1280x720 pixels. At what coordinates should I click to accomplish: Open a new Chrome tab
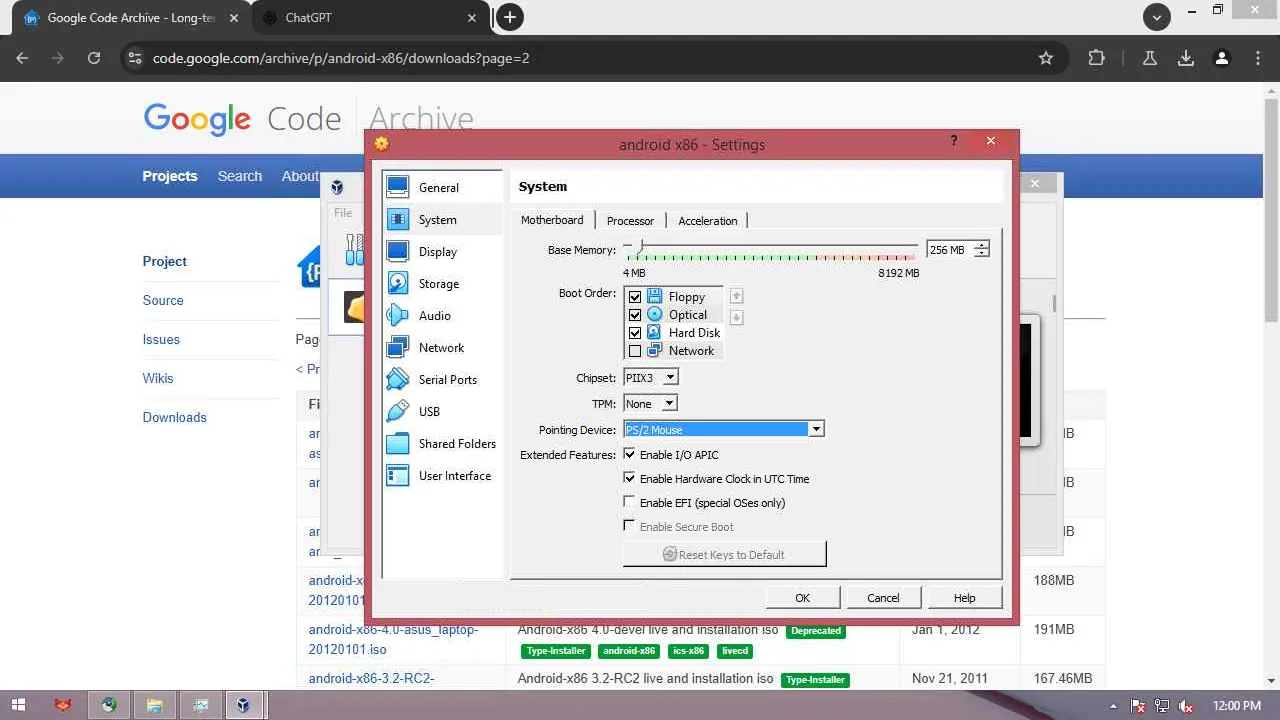(510, 17)
